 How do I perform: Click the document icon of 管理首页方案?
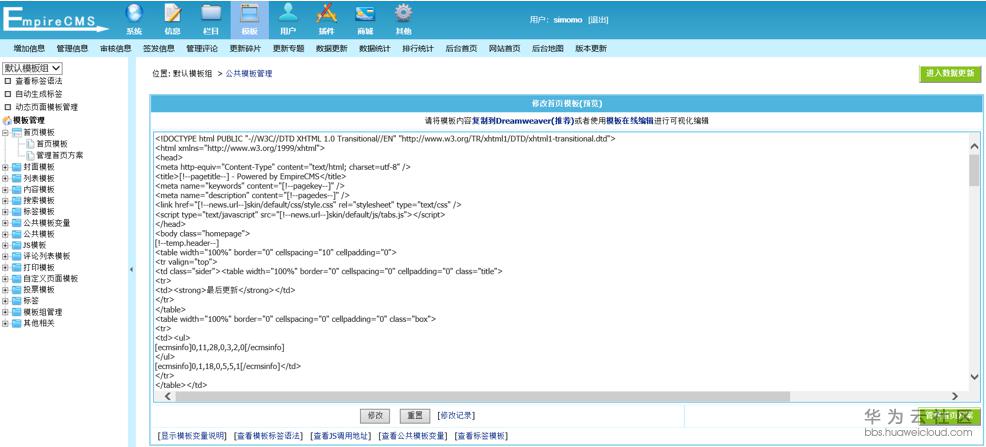coord(30,155)
